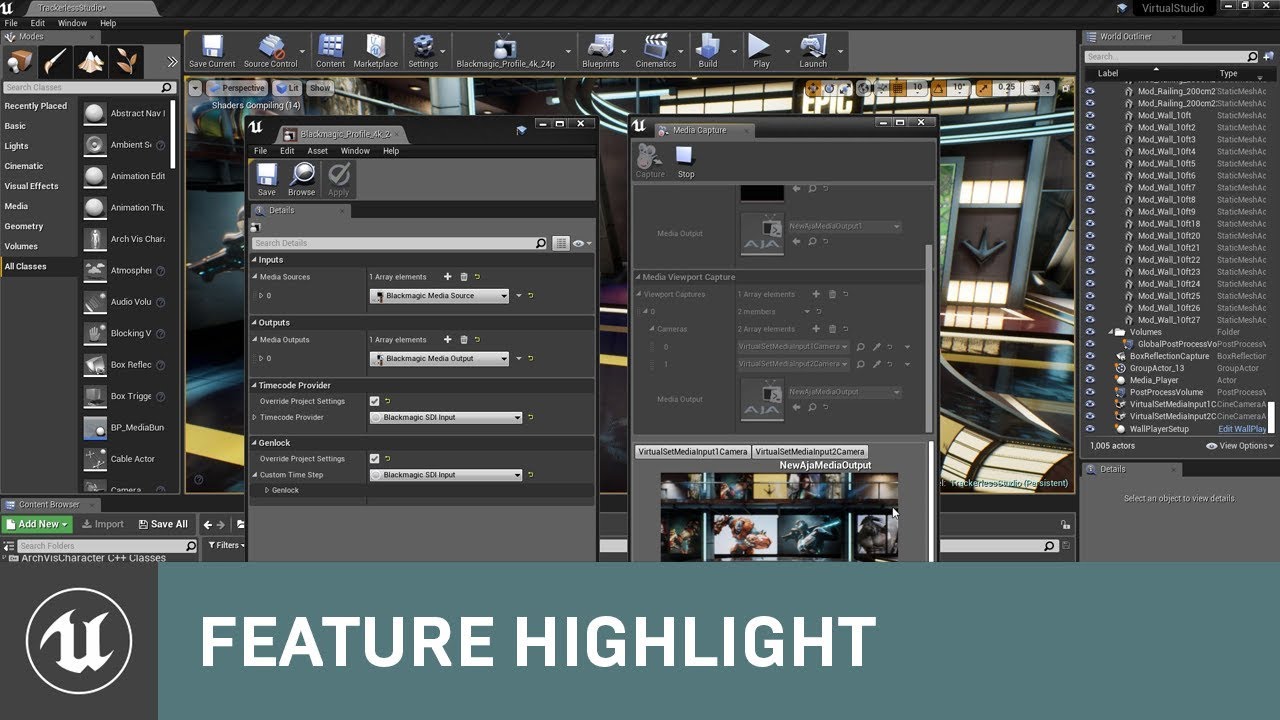The width and height of the screenshot is (1280, 720).
Task: Open the Perspective viewport button
Action: tap(238, 88)
